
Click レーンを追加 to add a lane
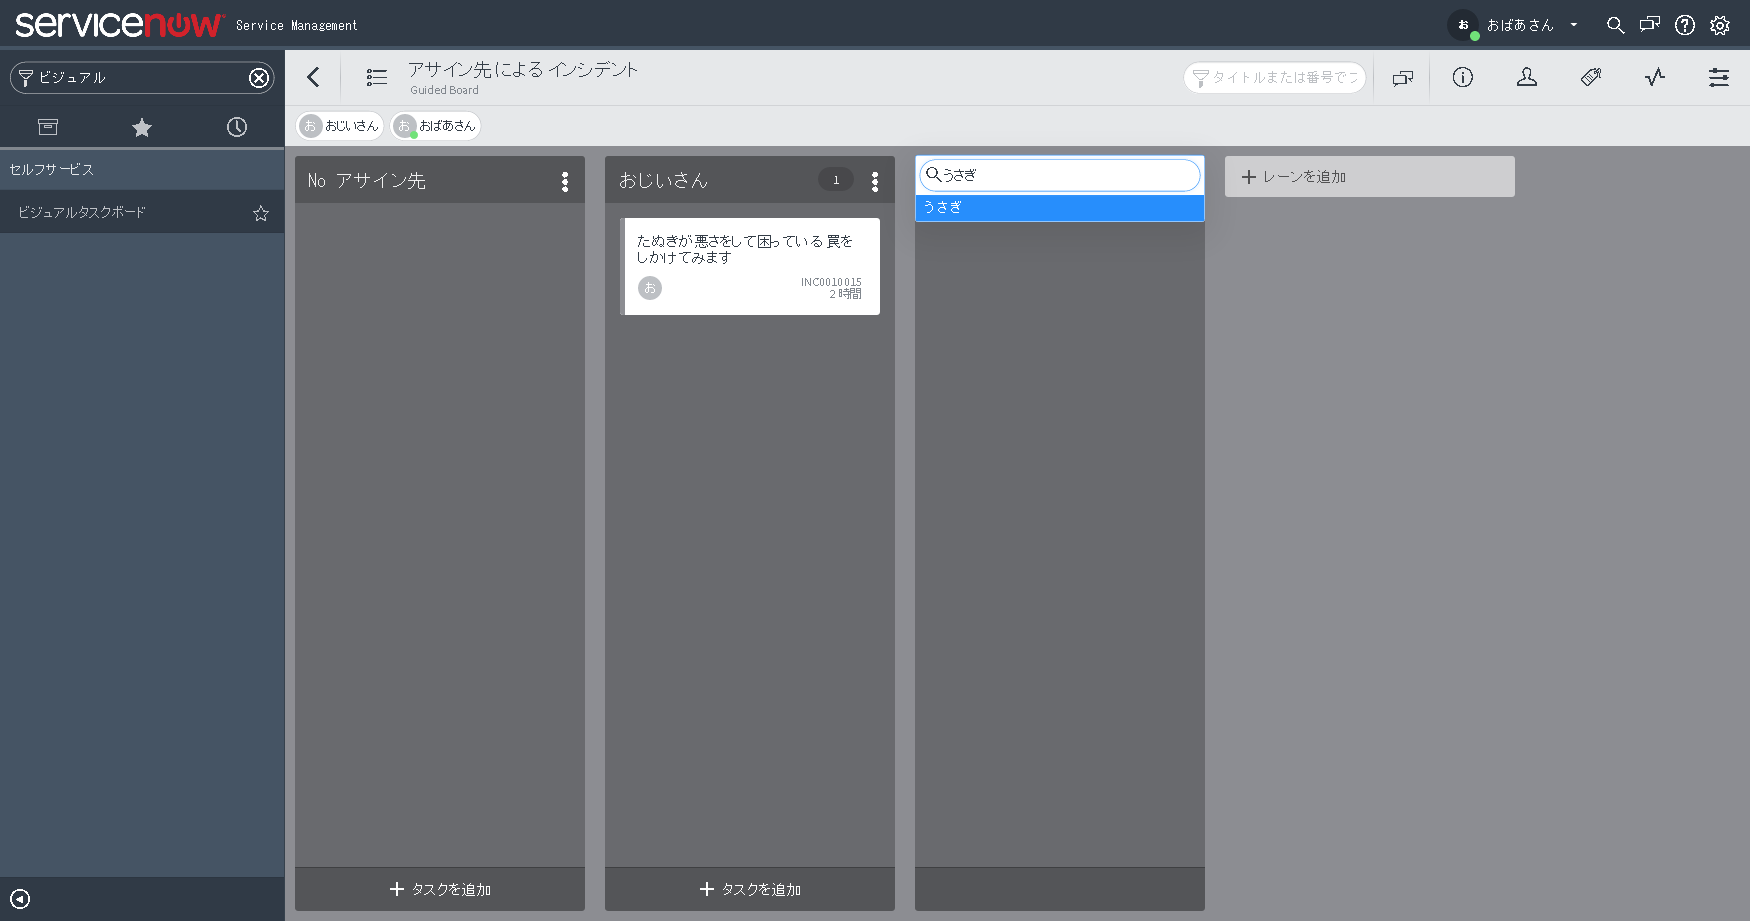click(1369, 176)
